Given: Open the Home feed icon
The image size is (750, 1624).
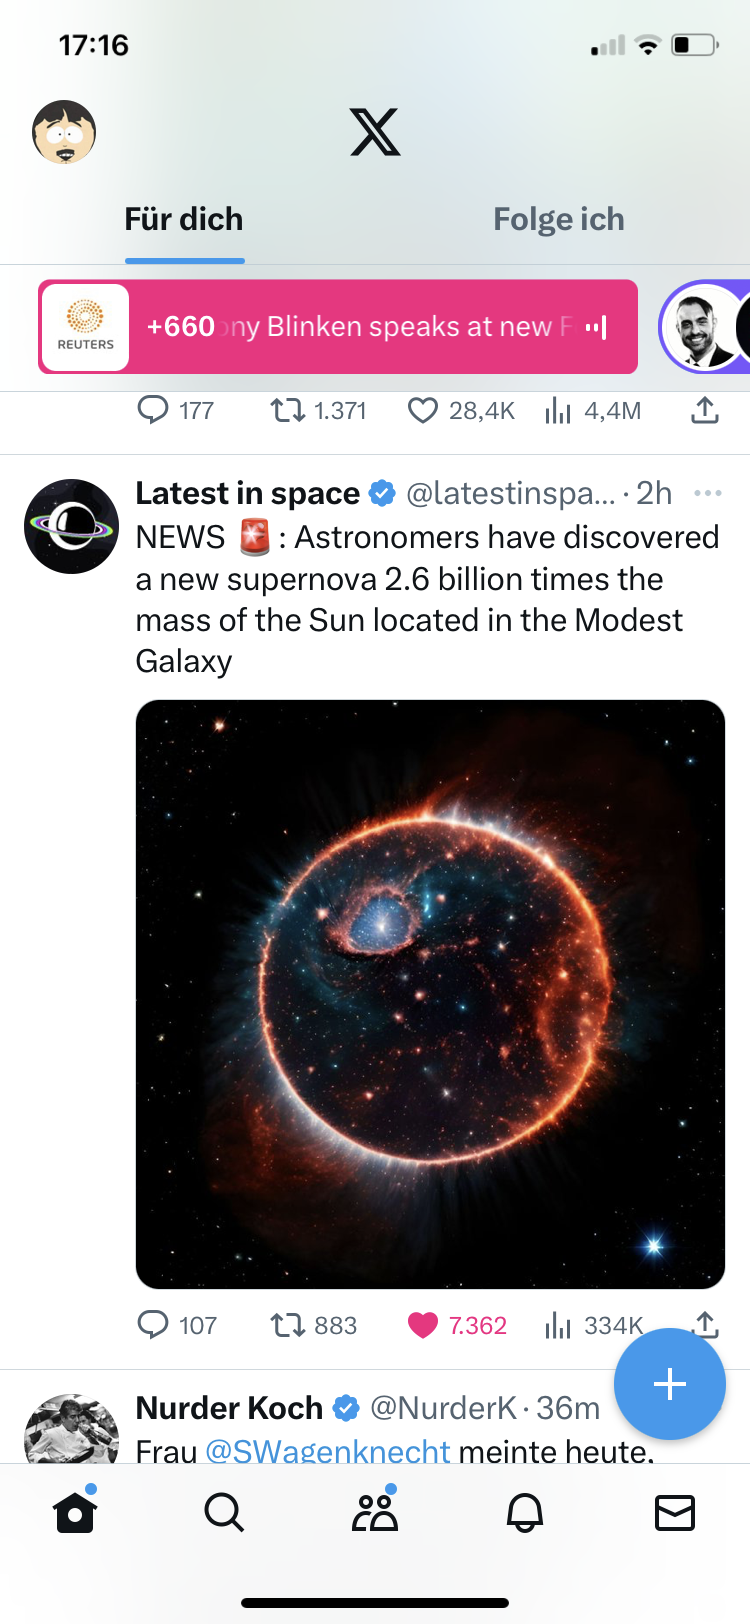Looking at the screenshot, I should (75, 1512).
